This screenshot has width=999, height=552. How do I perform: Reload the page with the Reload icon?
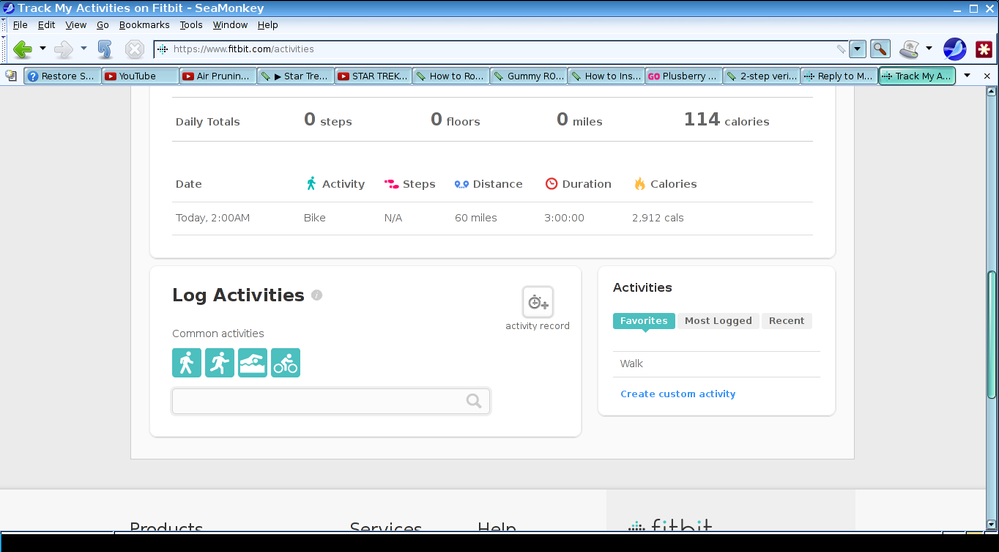pyautogui.click(x=104, y=49)
